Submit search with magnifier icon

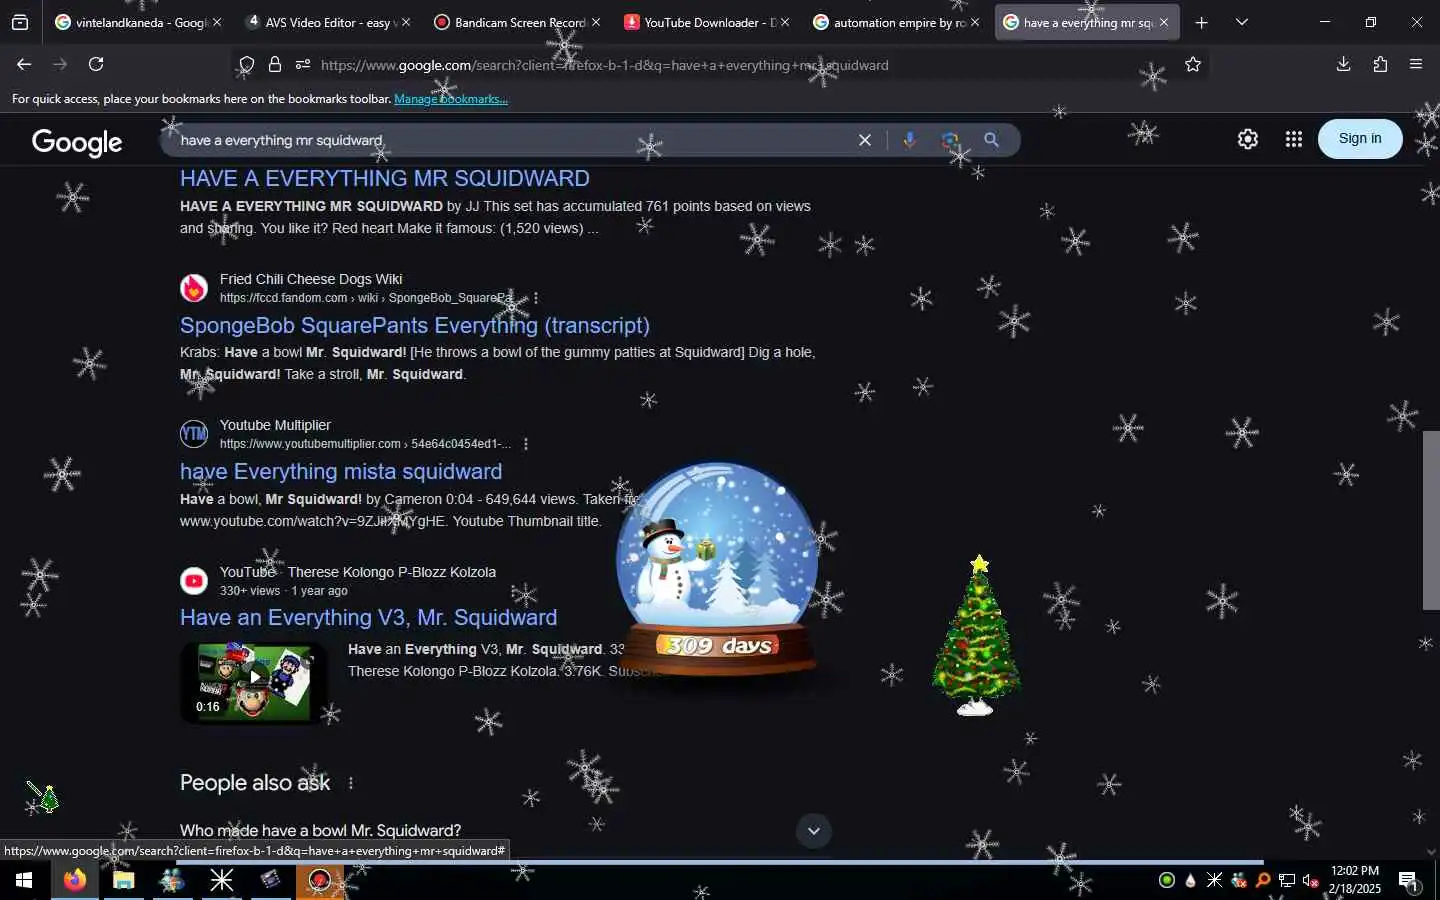(x=991, y=140)
